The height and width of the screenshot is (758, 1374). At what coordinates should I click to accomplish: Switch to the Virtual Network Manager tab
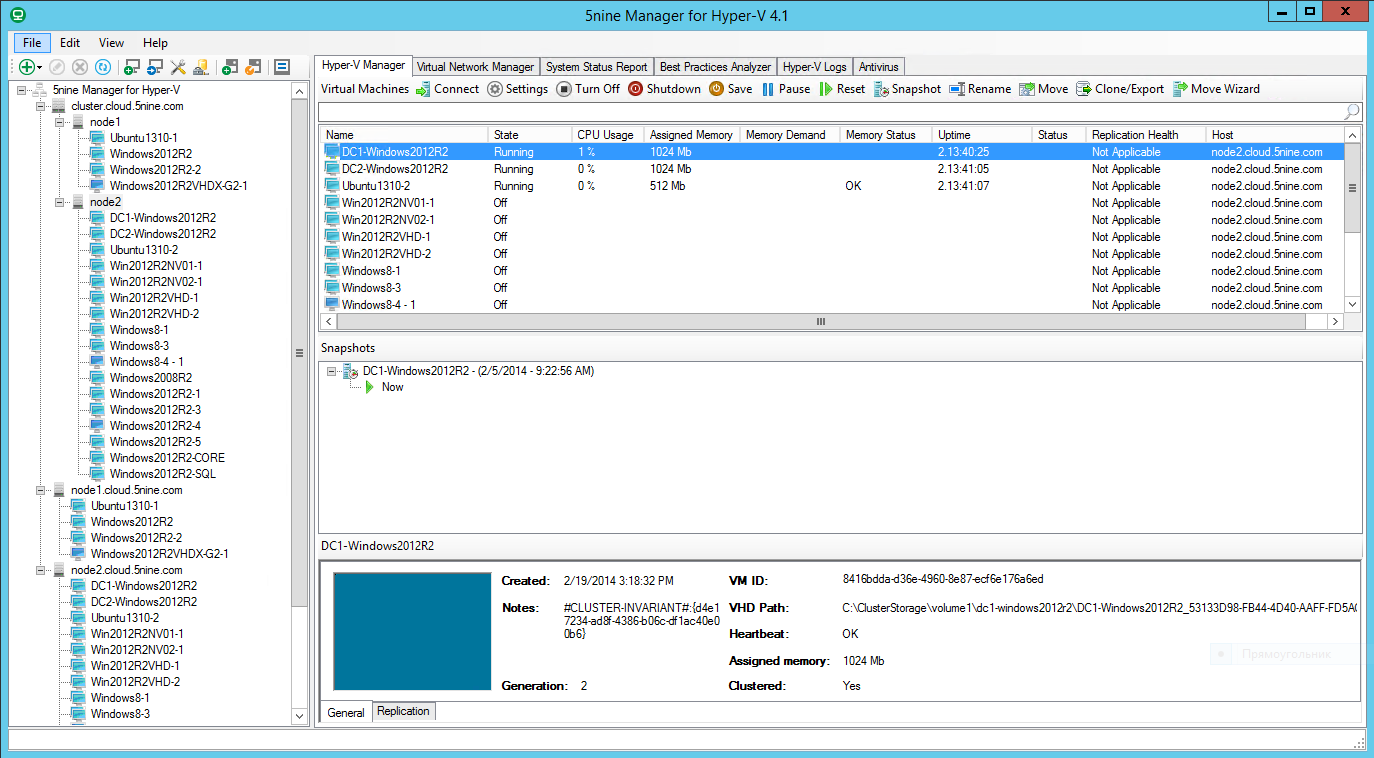(x=475, y=67)
